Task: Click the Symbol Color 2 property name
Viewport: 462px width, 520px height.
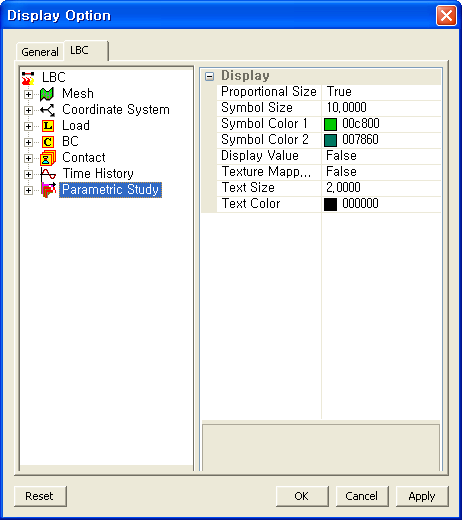Action: pyautogui.click(x=265, y=140)
